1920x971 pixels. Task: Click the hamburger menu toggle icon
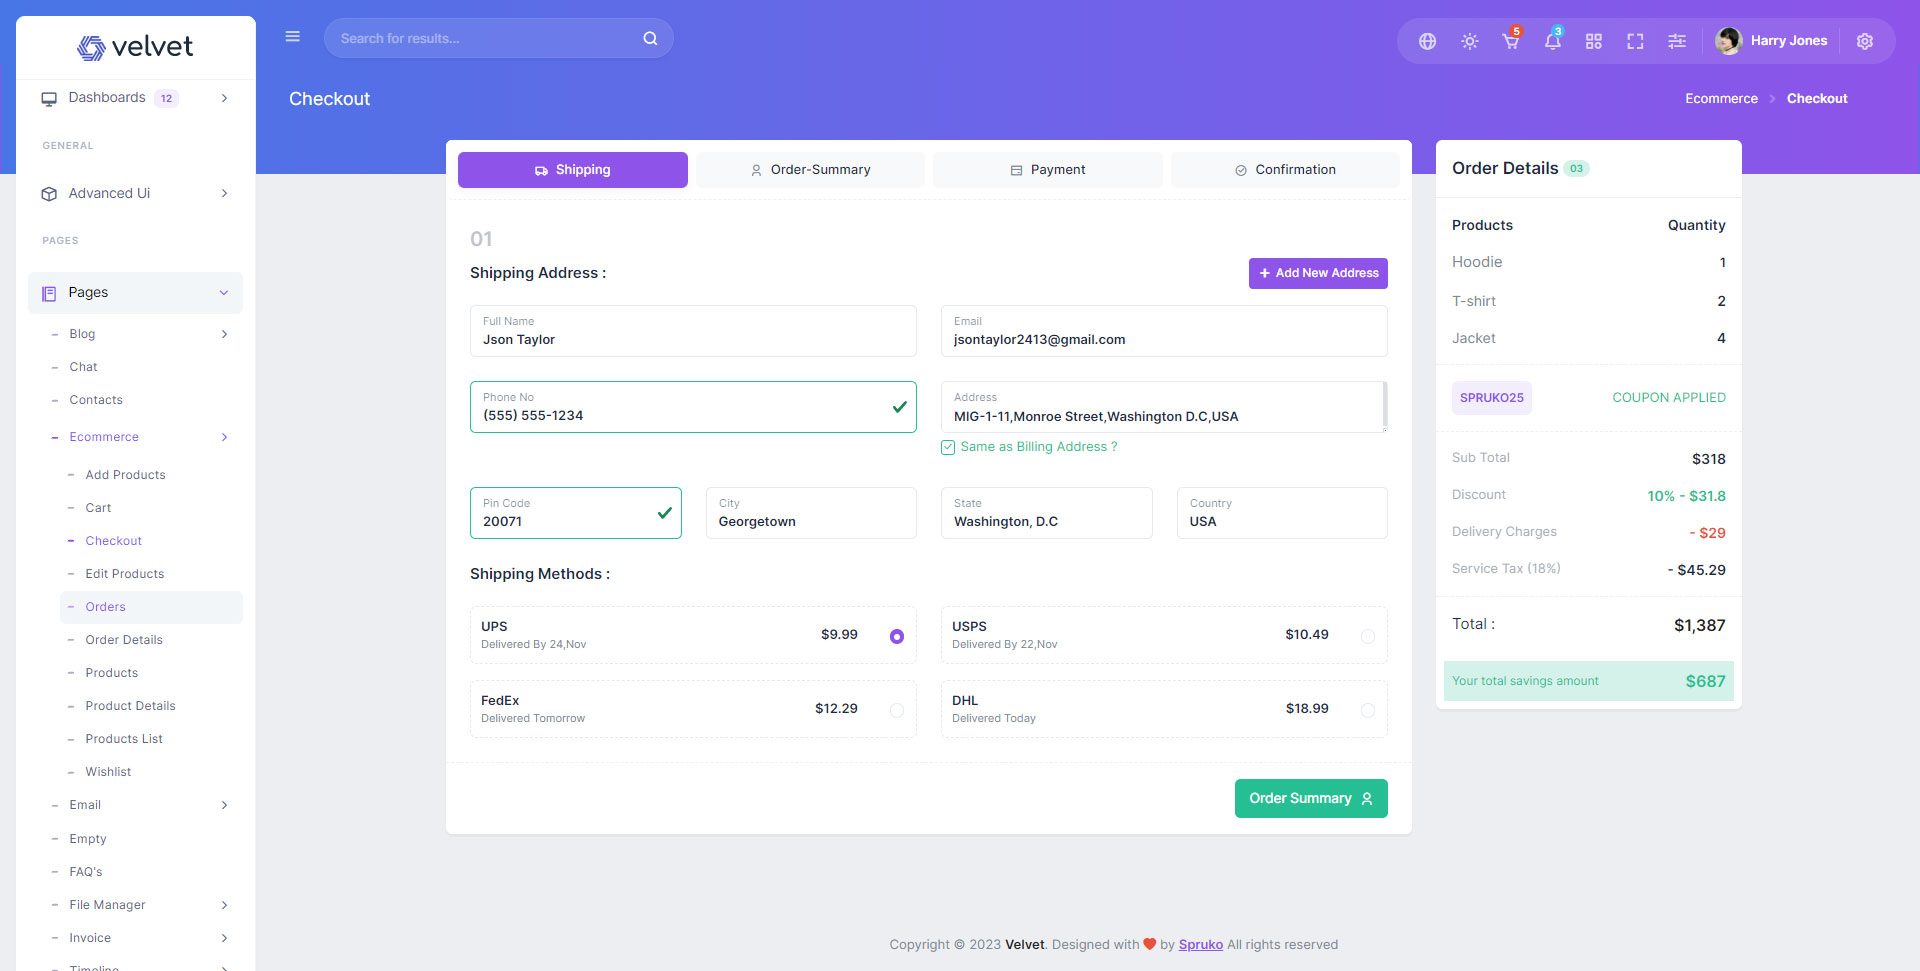pos(293,37)
